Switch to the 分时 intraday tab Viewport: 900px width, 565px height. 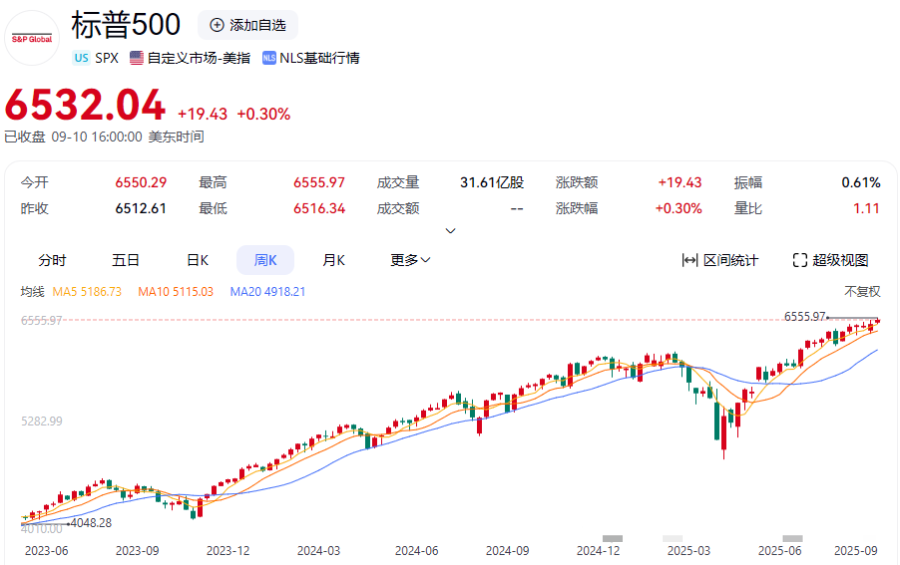click(x=52, y=260)
